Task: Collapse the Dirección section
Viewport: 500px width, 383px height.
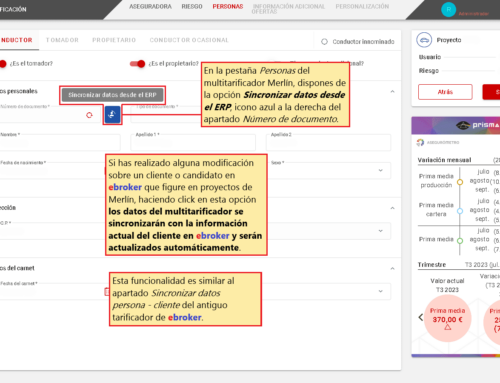Action: (x=392, y=208)
